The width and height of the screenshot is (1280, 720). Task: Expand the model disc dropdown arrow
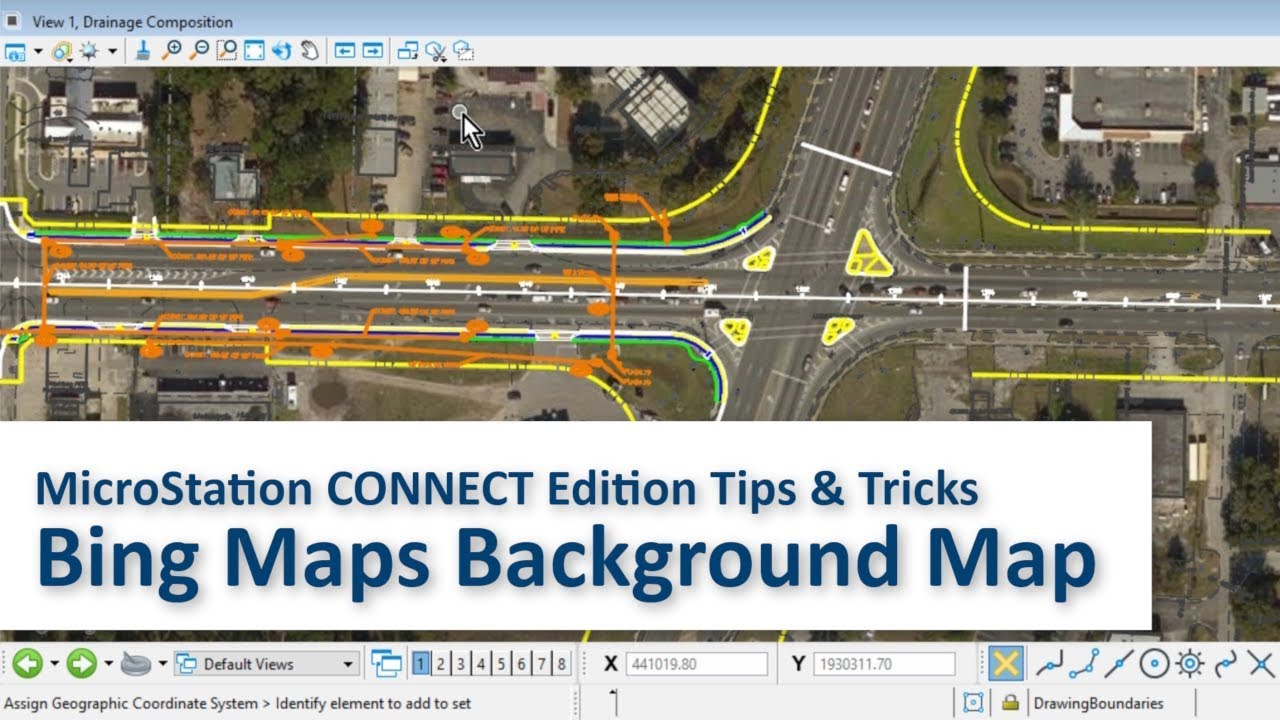[x=162, y=664]
